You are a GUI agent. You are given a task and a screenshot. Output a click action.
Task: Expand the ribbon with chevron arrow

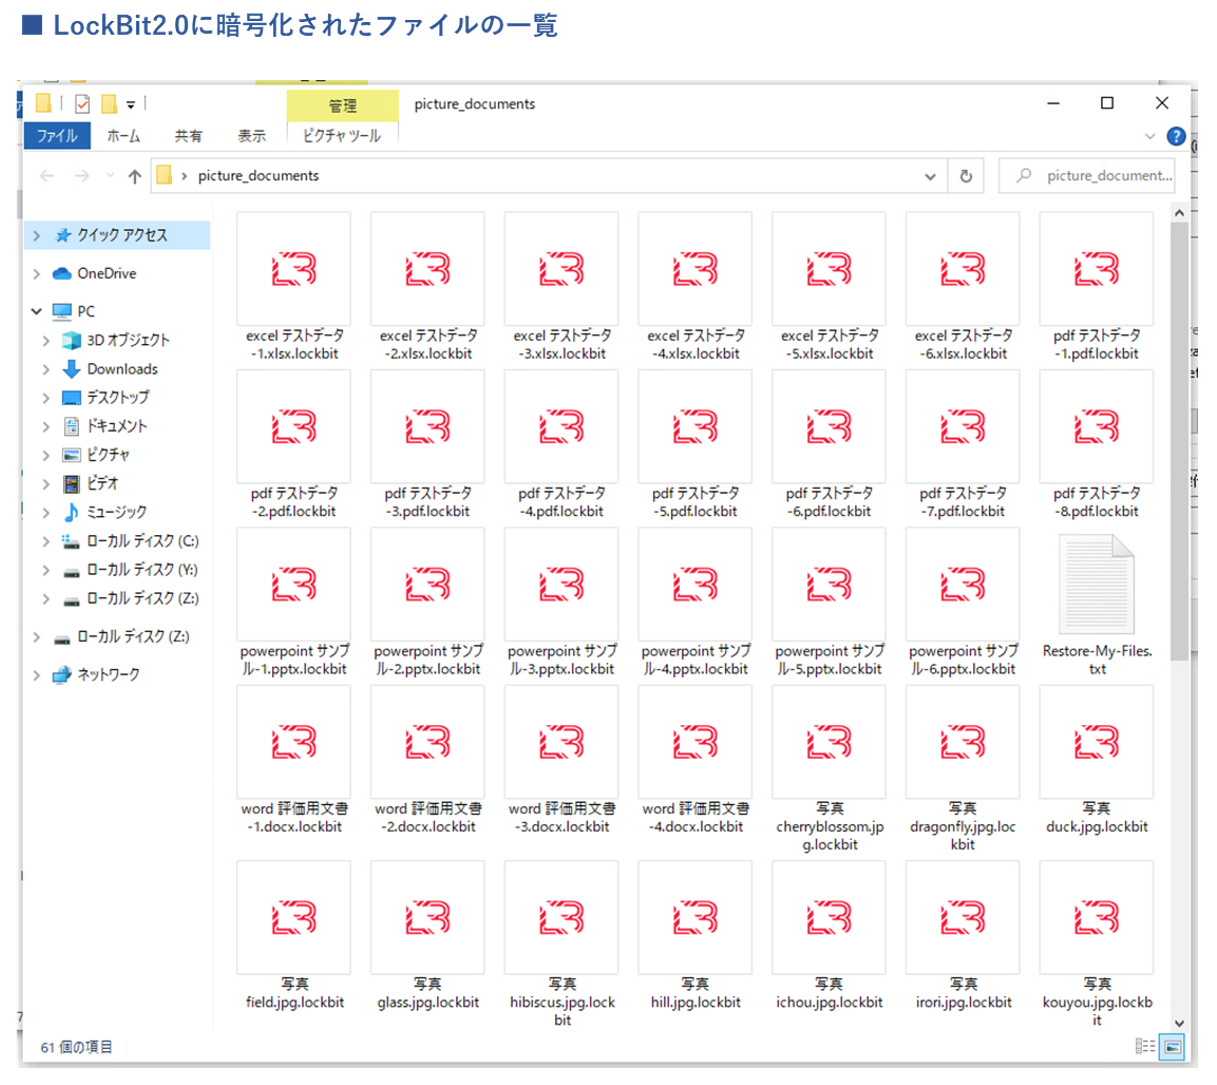click(1149, 136)
